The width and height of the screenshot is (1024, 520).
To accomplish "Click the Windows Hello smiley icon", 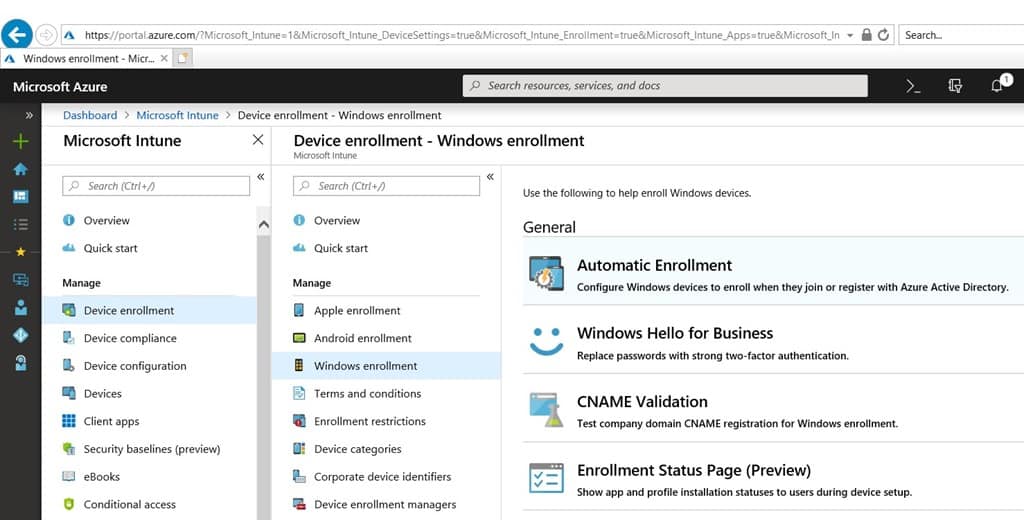I will (546, 342).
